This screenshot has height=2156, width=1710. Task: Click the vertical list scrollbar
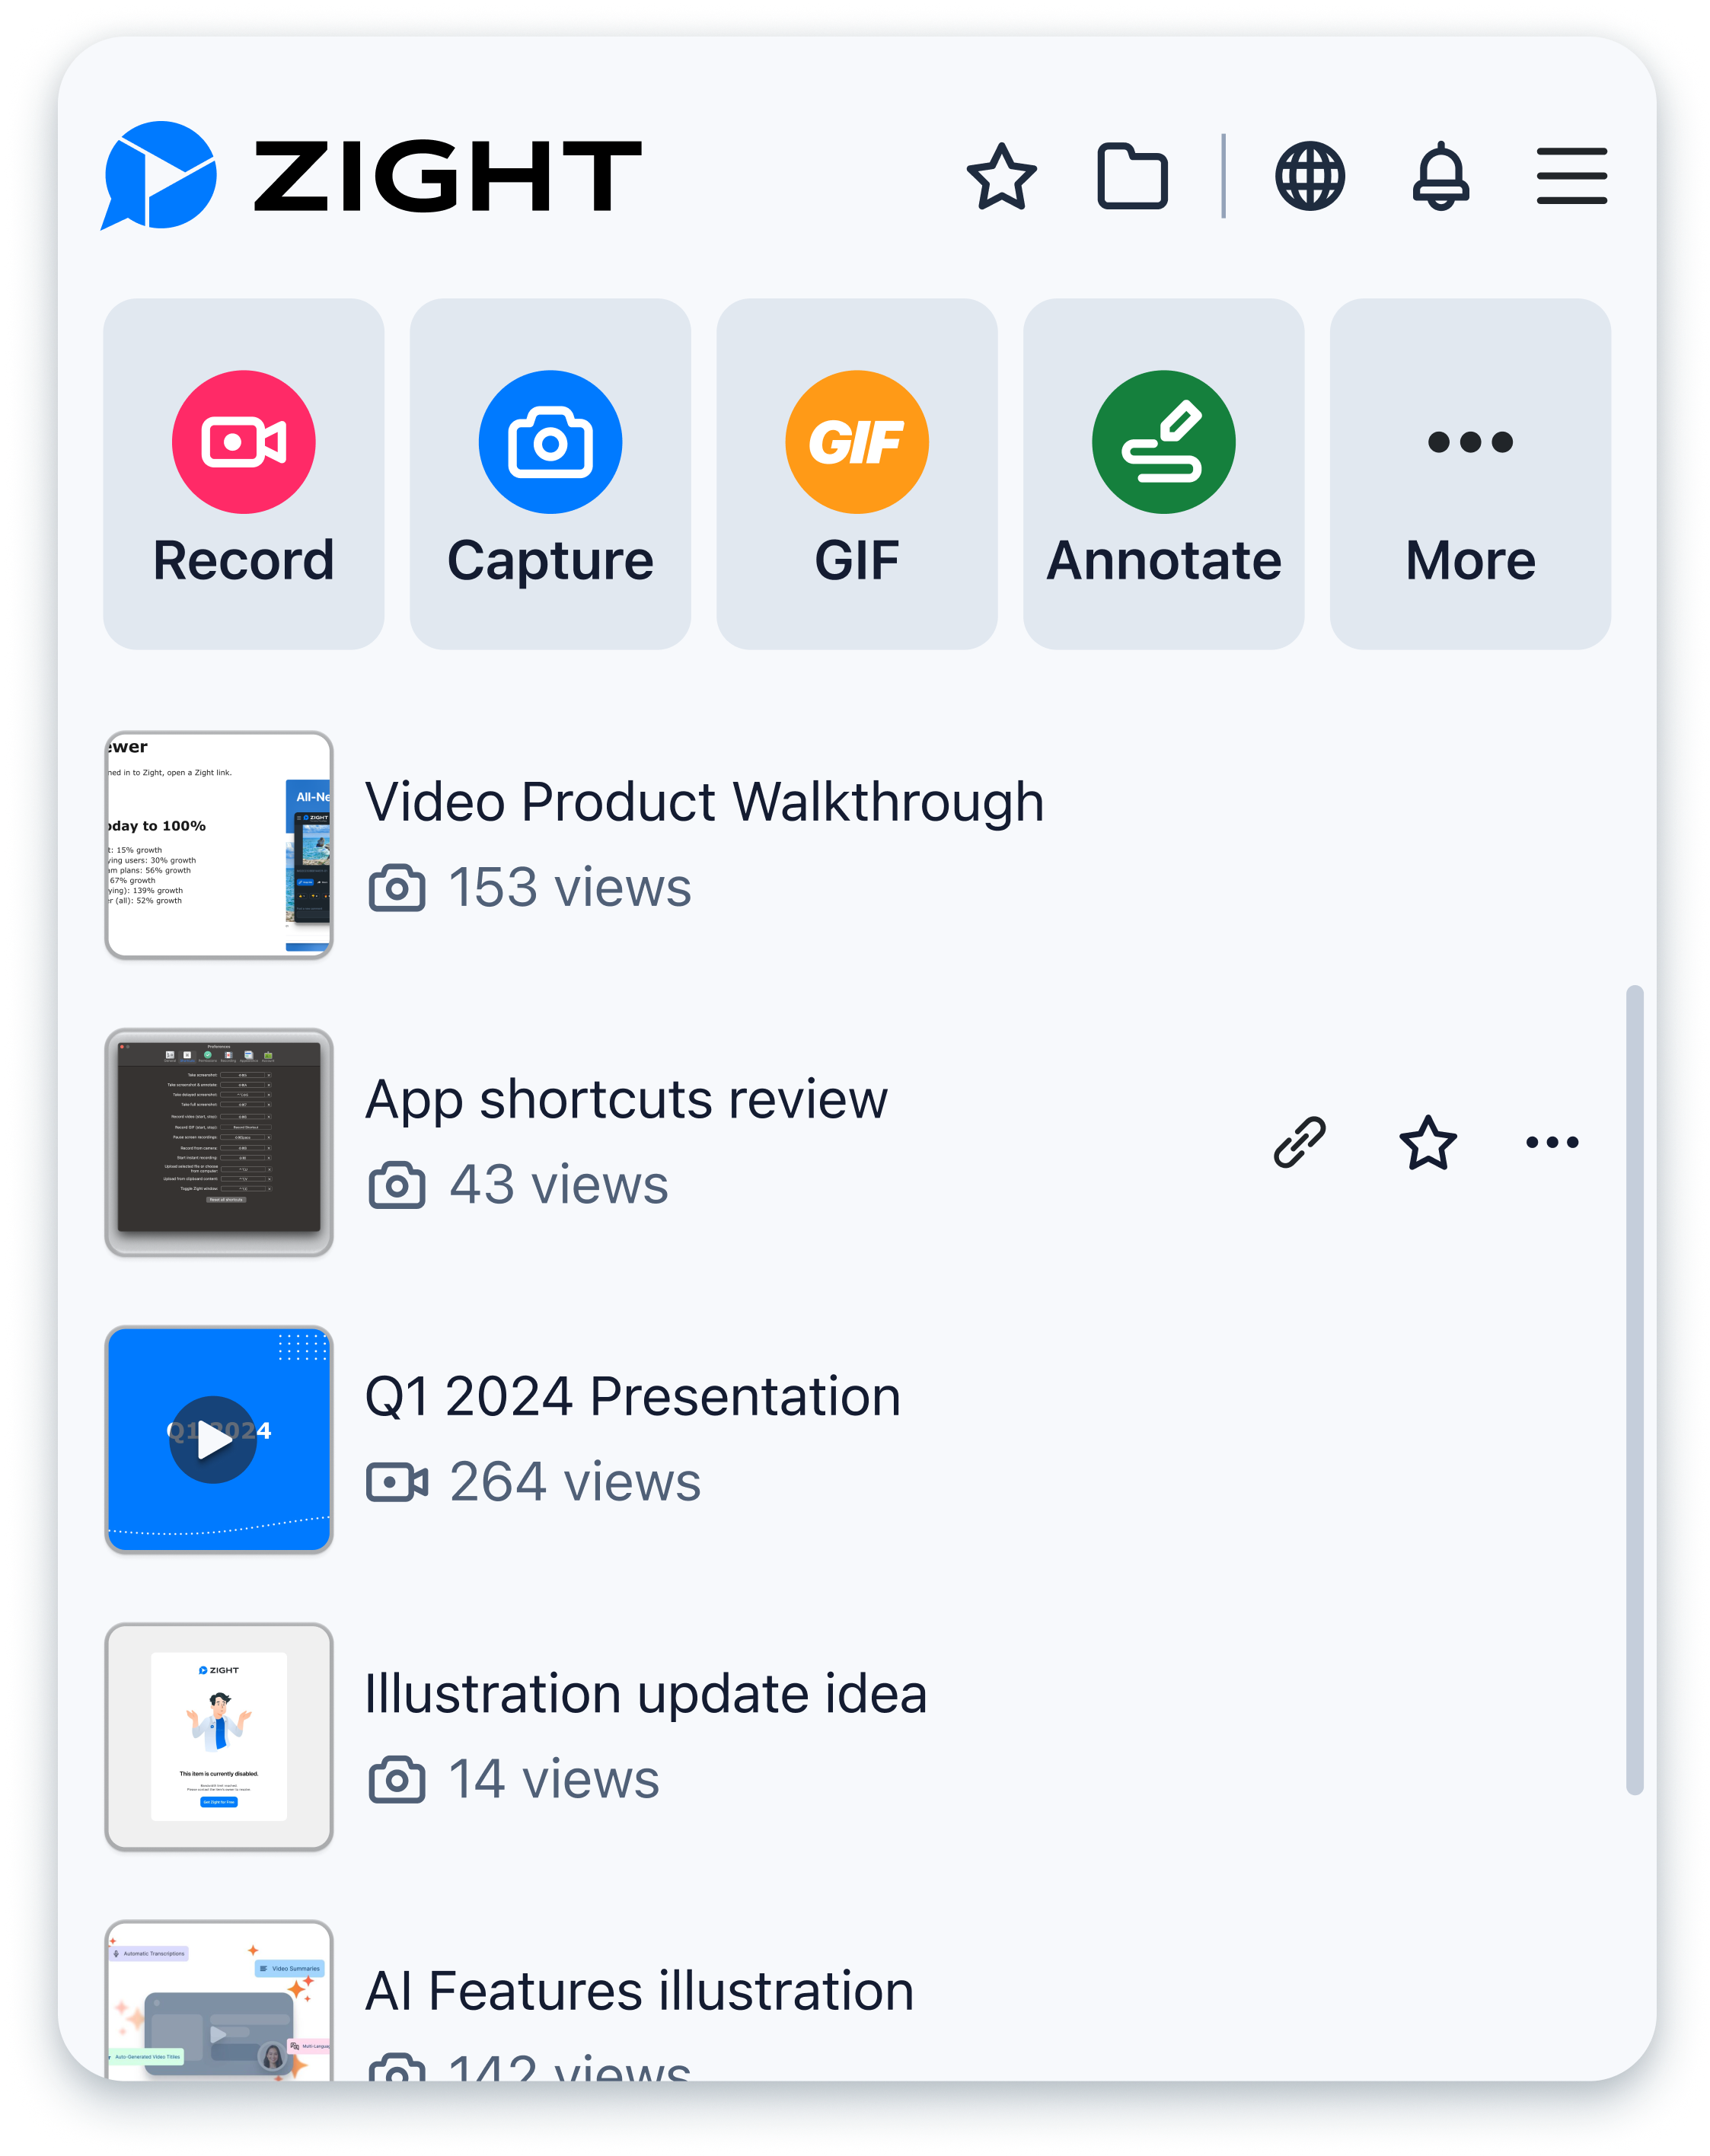(x=1634, y=1390)
